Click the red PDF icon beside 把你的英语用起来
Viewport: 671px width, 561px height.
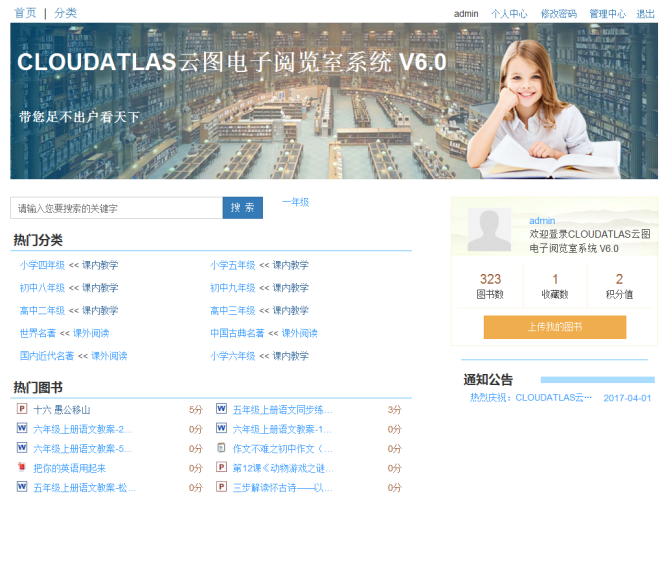tap(22, 467)
